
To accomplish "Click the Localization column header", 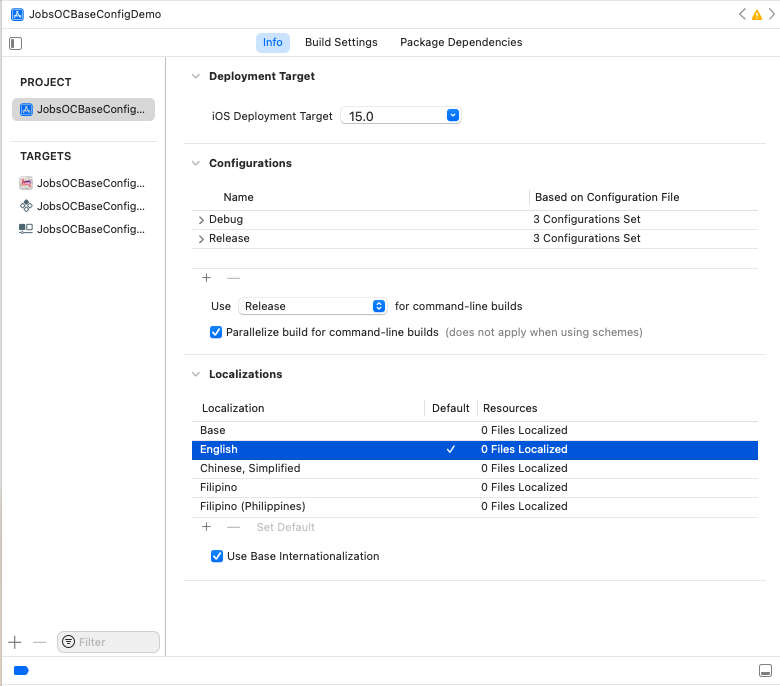I will pos(233,408).
